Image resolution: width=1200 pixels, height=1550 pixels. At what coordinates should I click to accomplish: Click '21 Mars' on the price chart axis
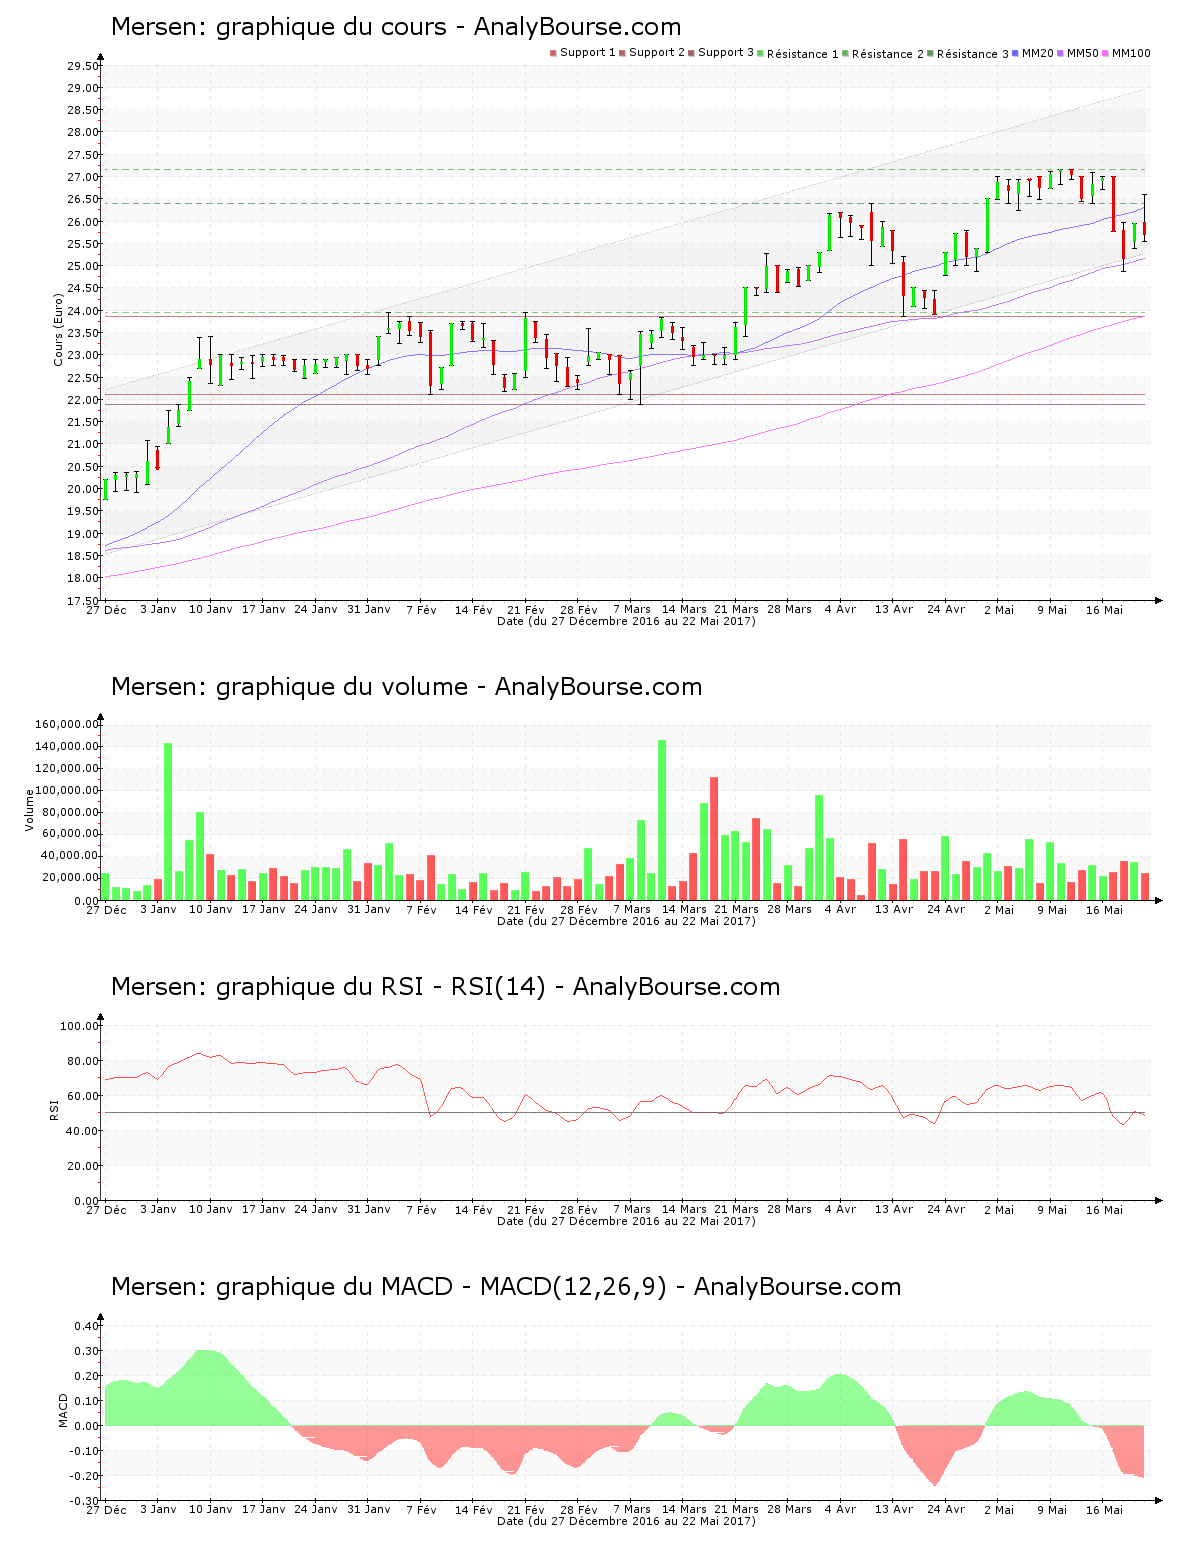tap(737, 609)
